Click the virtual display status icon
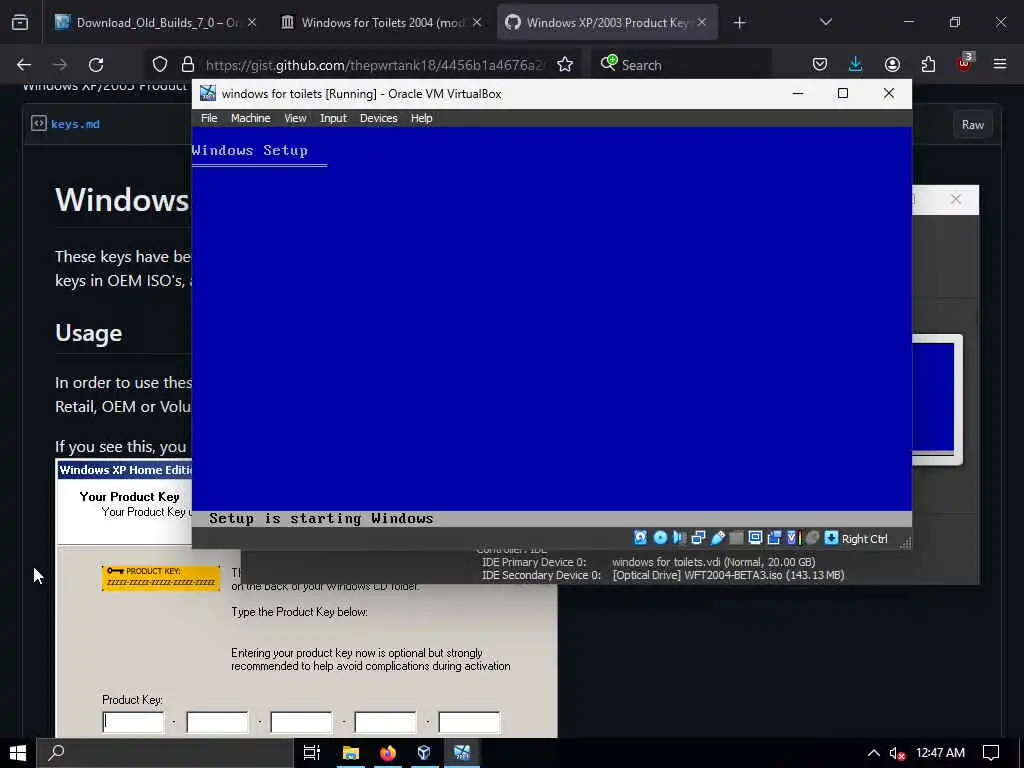Image resolution: width=1024 pixels, height=768 pixels. pyautogui.click(x=755, y=537)
